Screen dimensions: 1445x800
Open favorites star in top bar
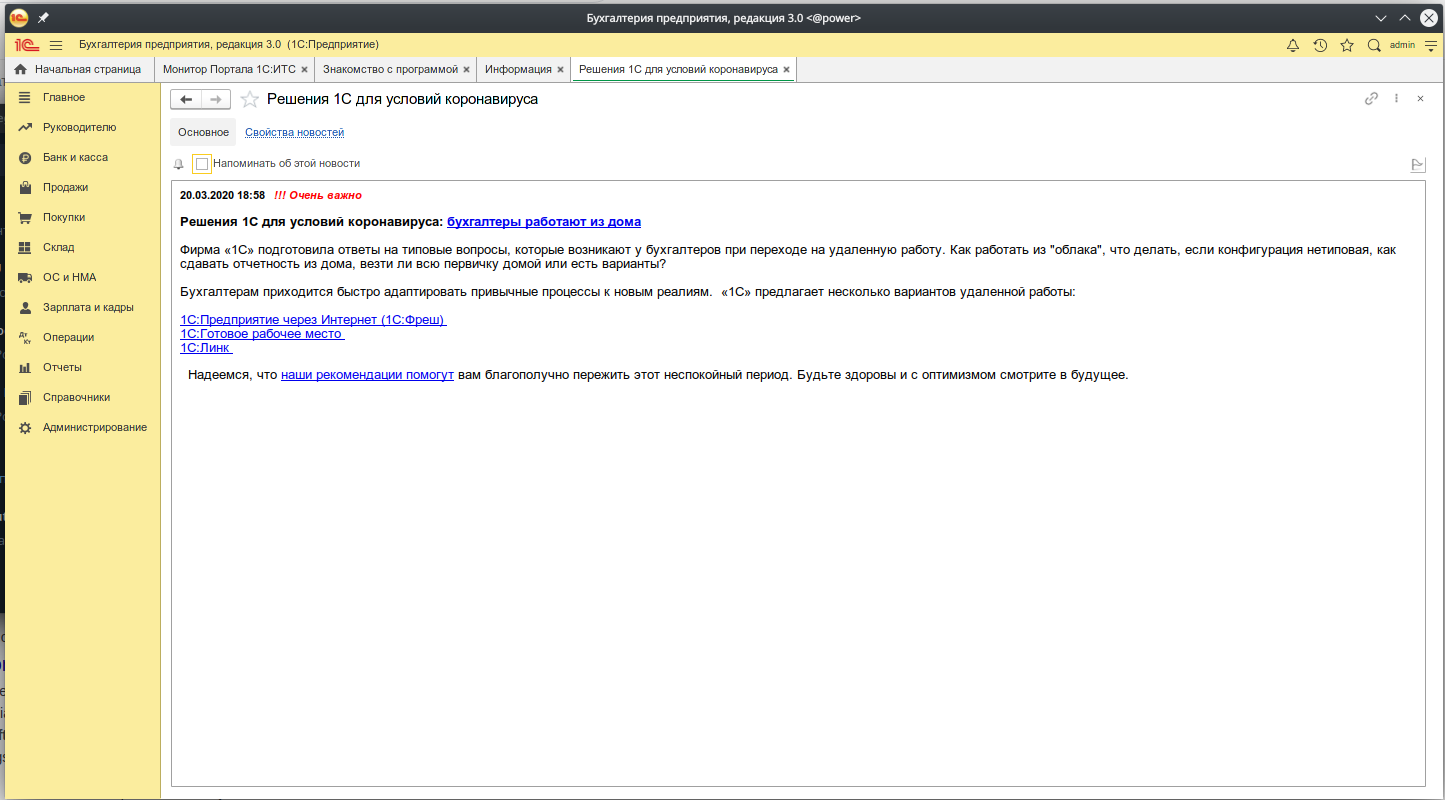tap(1347, 45)
